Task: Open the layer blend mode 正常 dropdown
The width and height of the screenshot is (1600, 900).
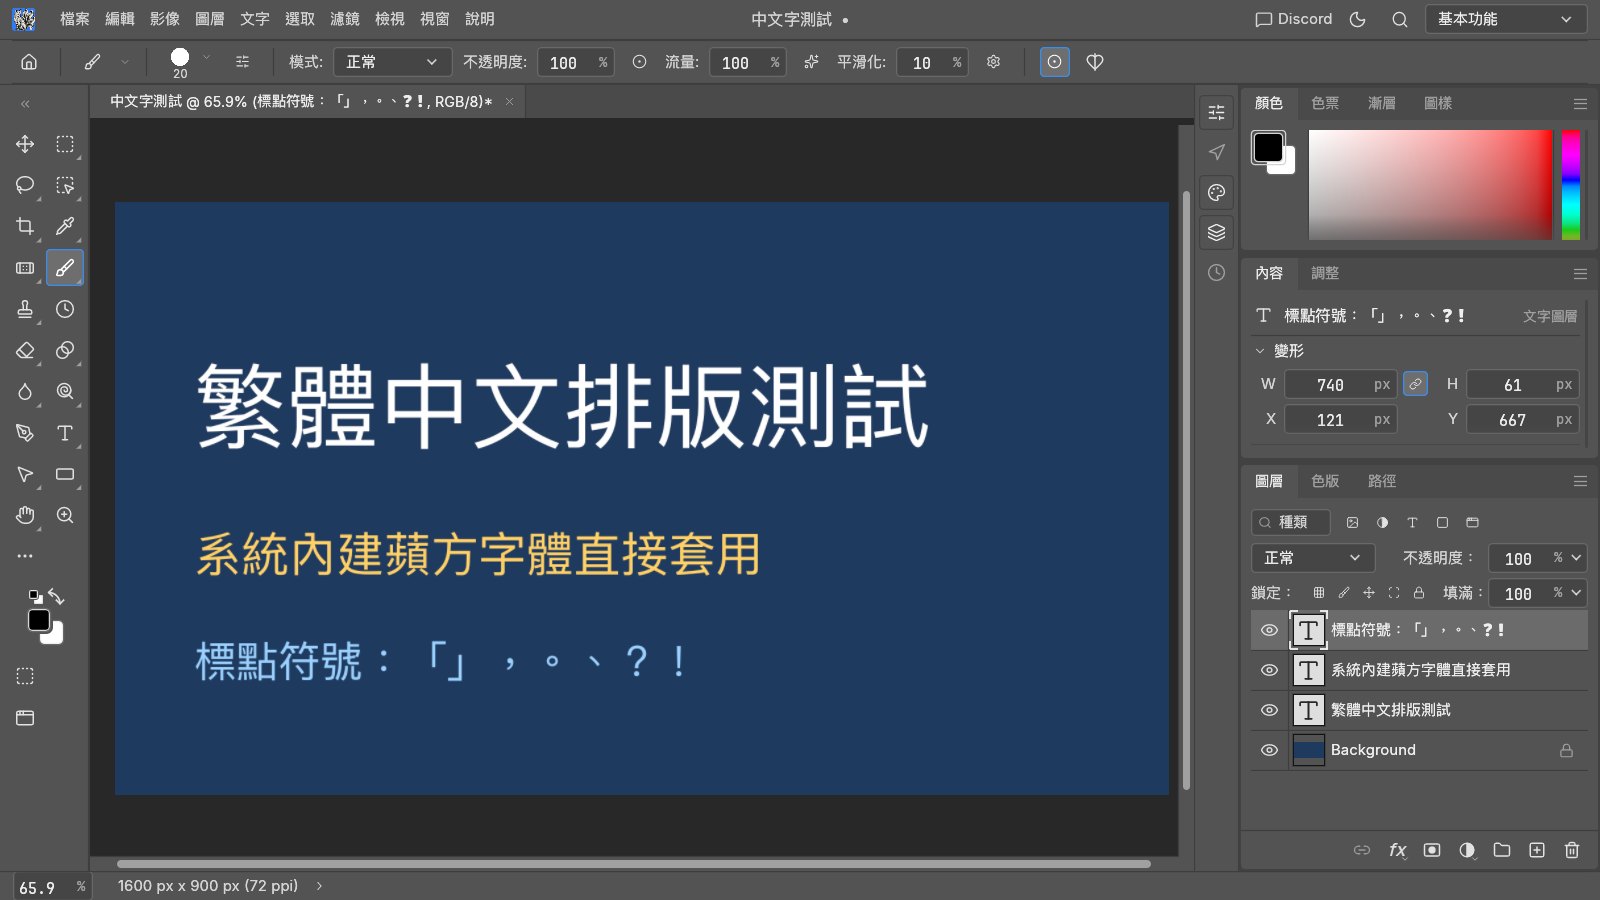Action: [x=1312, y=558]
